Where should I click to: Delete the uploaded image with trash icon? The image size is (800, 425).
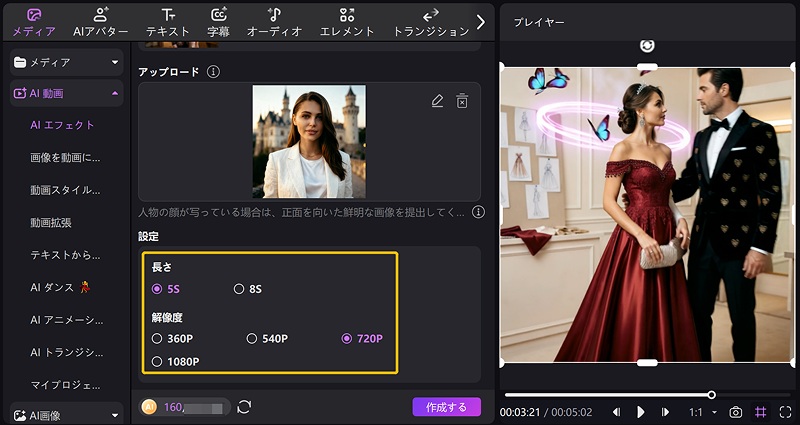462,101
